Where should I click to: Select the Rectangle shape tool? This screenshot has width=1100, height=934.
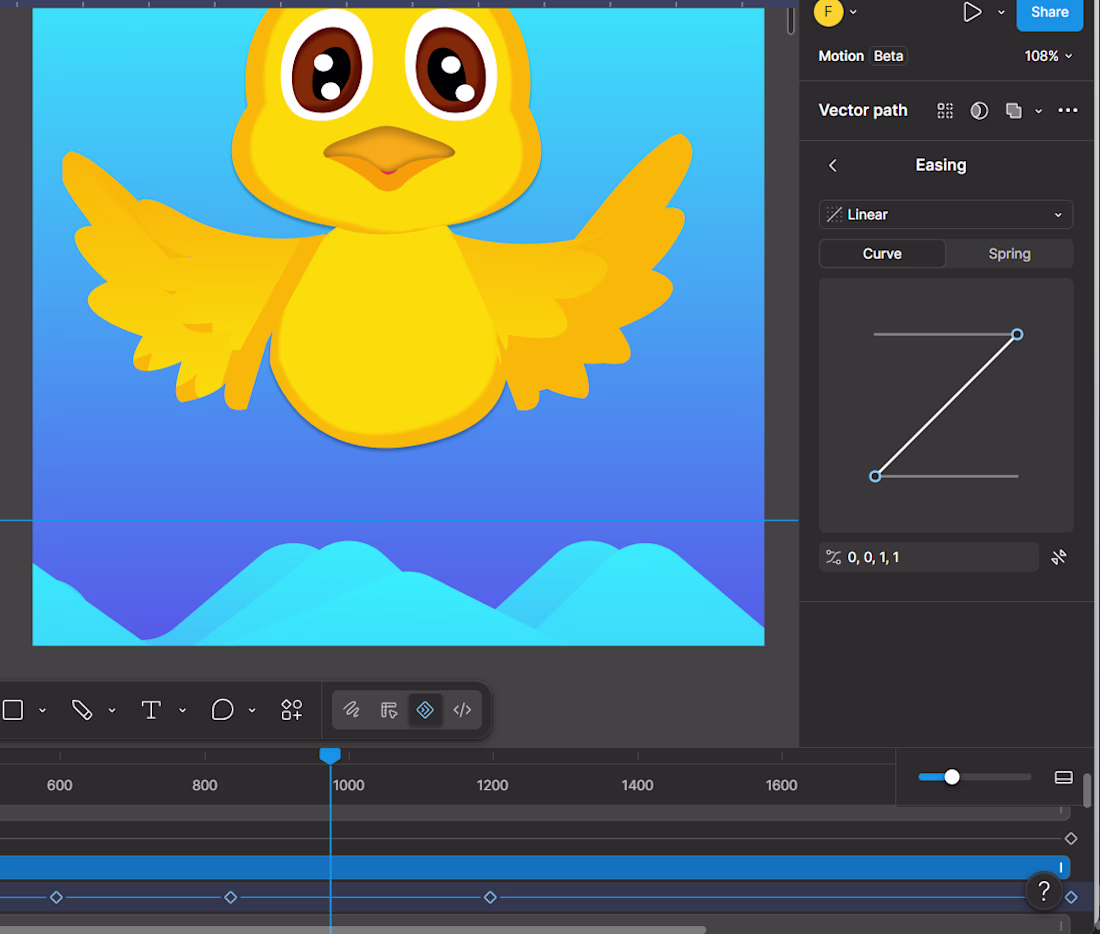(x=13, y=710)
